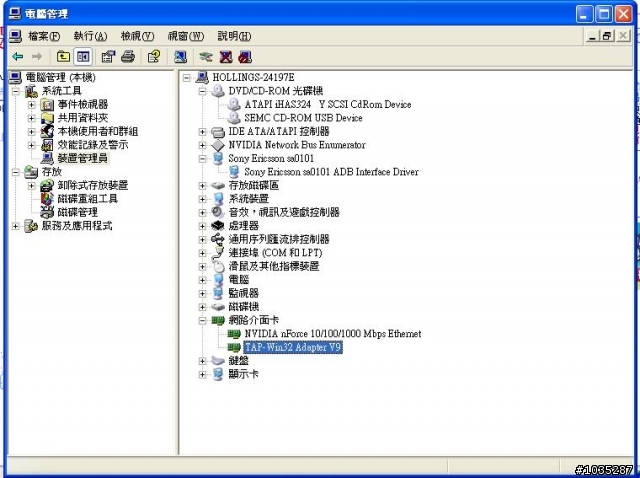Select 效能記錄及警示 node
The image size is (640, 478).
pyautogui.click(x=93, y=145)
